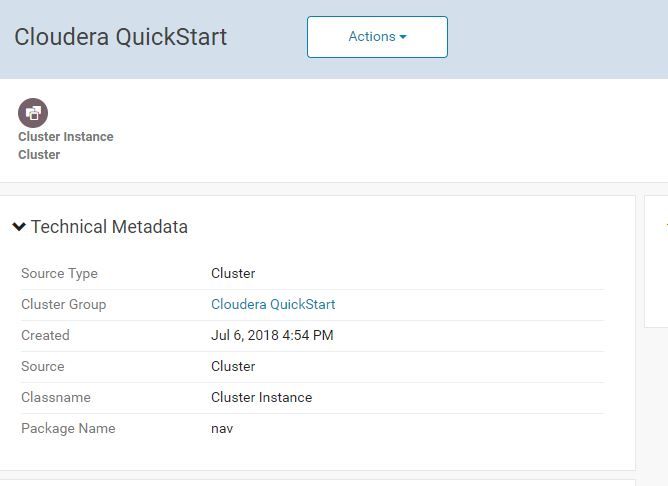Click the Classname field label
This screenshot has width=668, height=486.
click(x=55, y=397)
